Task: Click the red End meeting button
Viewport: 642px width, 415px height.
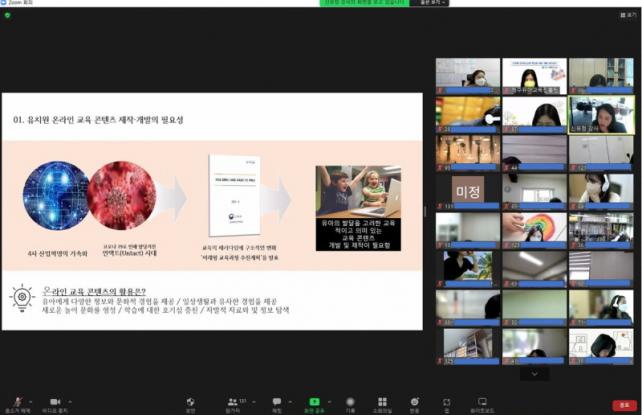Action: [x=624, y=403]
